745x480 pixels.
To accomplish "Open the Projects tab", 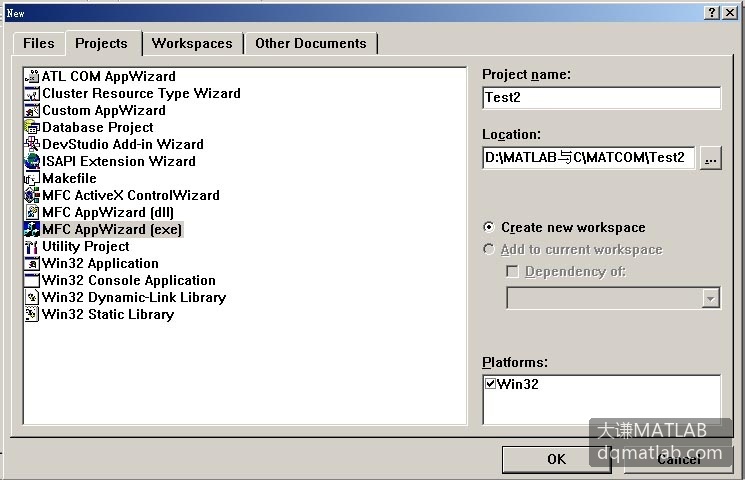I will 102,44.
